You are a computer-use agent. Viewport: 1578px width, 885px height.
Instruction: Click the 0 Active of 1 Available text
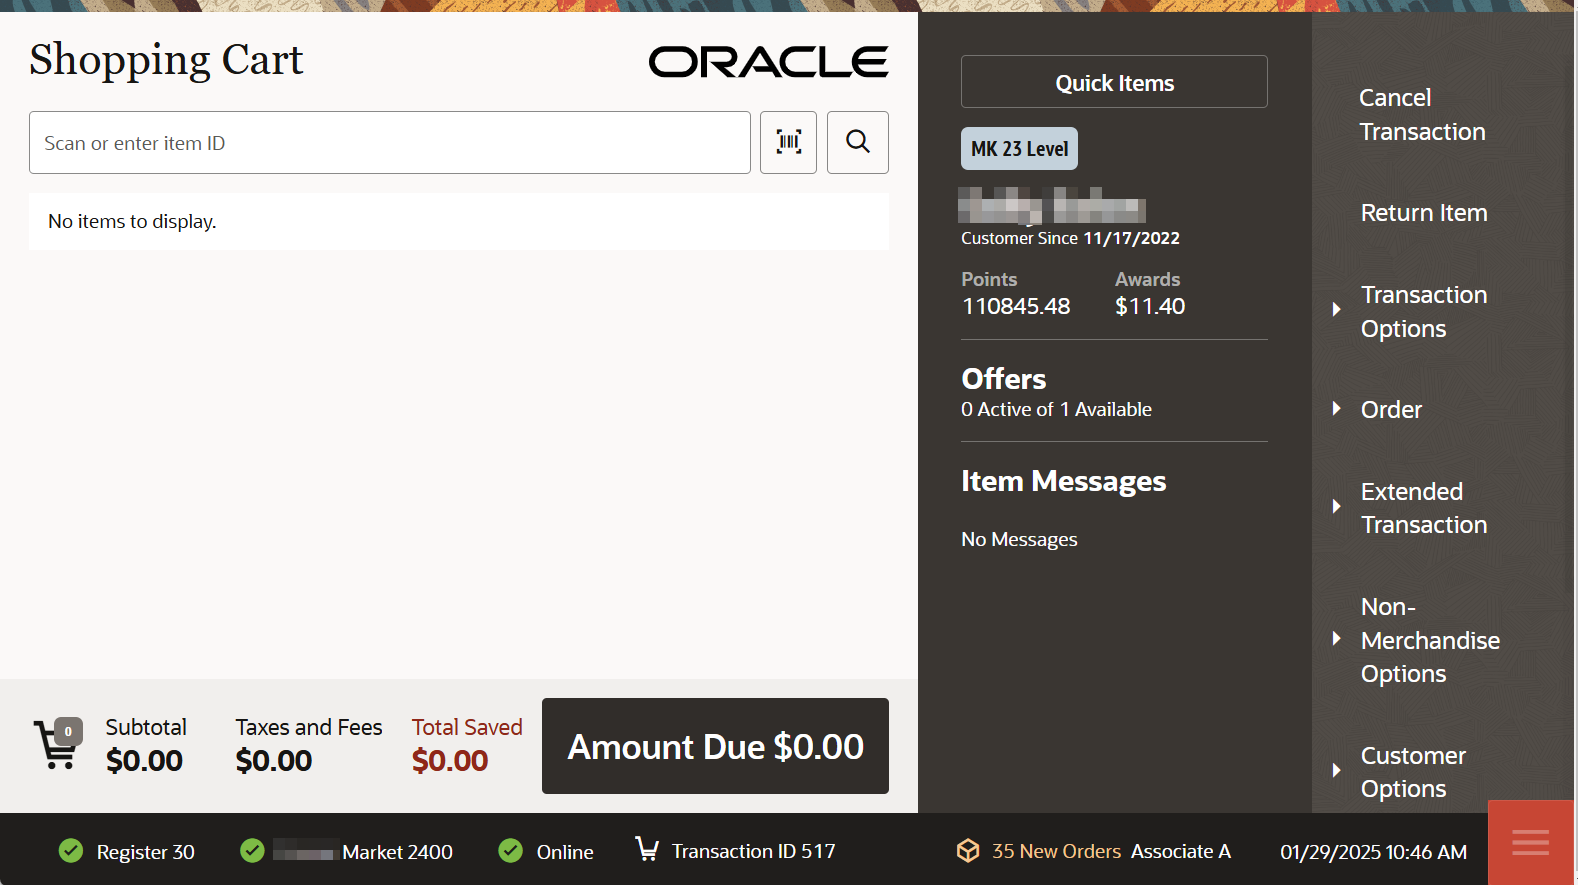click(1056, 409)
